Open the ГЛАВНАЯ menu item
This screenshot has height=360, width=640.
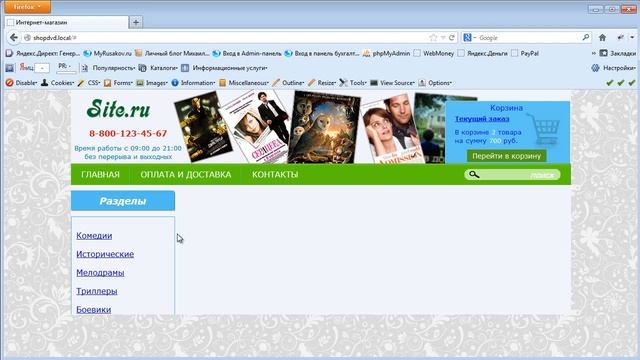[x=100, y=174]
